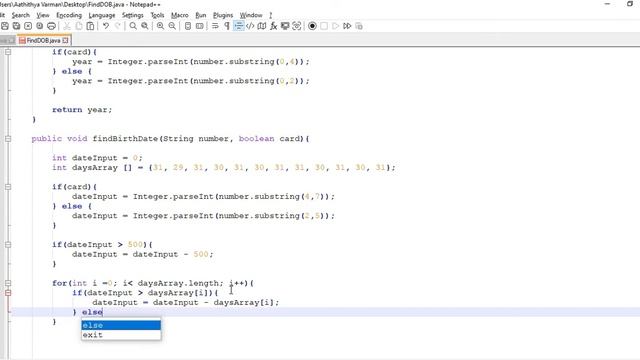Click the Save file toolbar icon
640x360 pixels.
(5, 26)
